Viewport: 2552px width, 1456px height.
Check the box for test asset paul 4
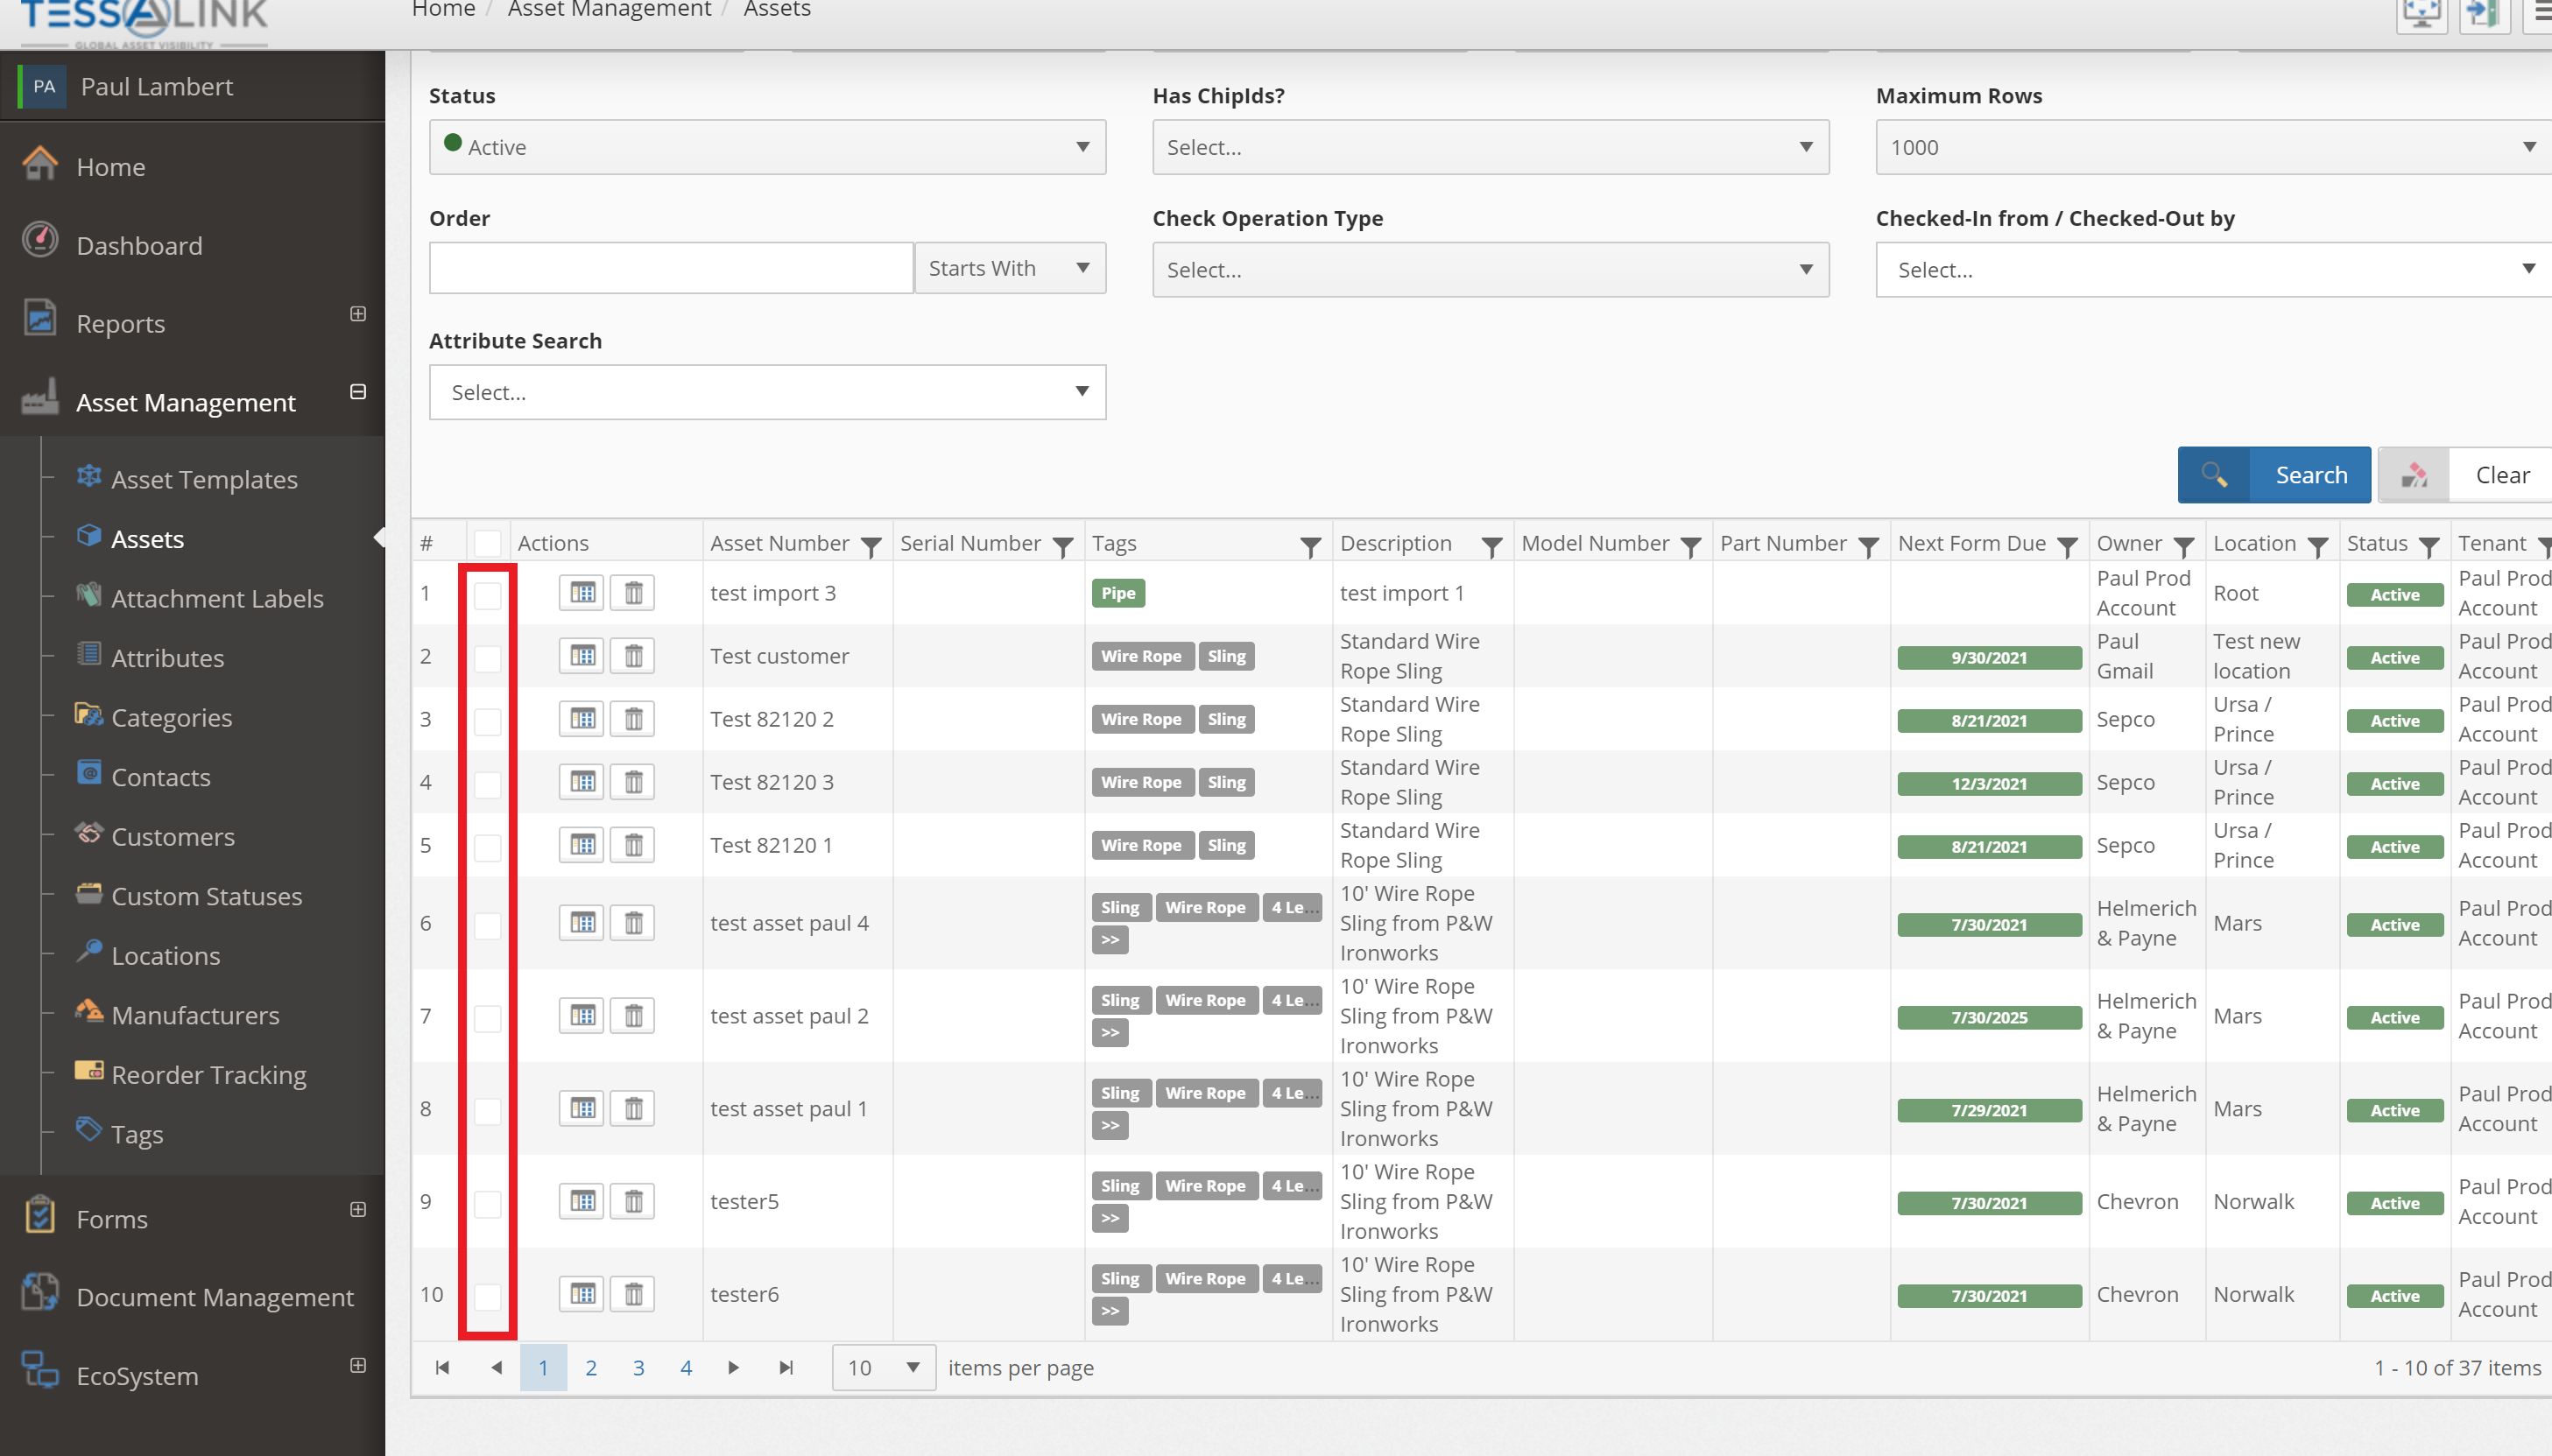487,925
